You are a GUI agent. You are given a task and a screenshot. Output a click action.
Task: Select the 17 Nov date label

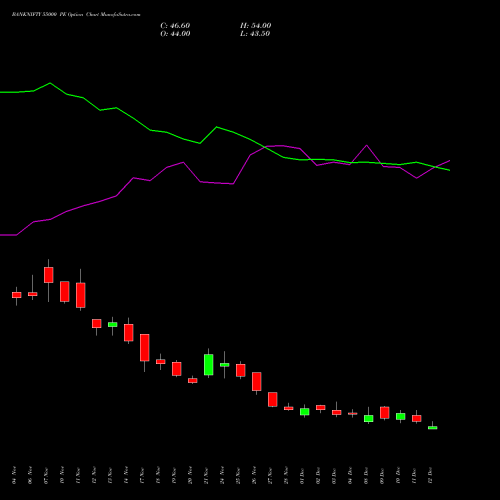click(x=142, y=475)
